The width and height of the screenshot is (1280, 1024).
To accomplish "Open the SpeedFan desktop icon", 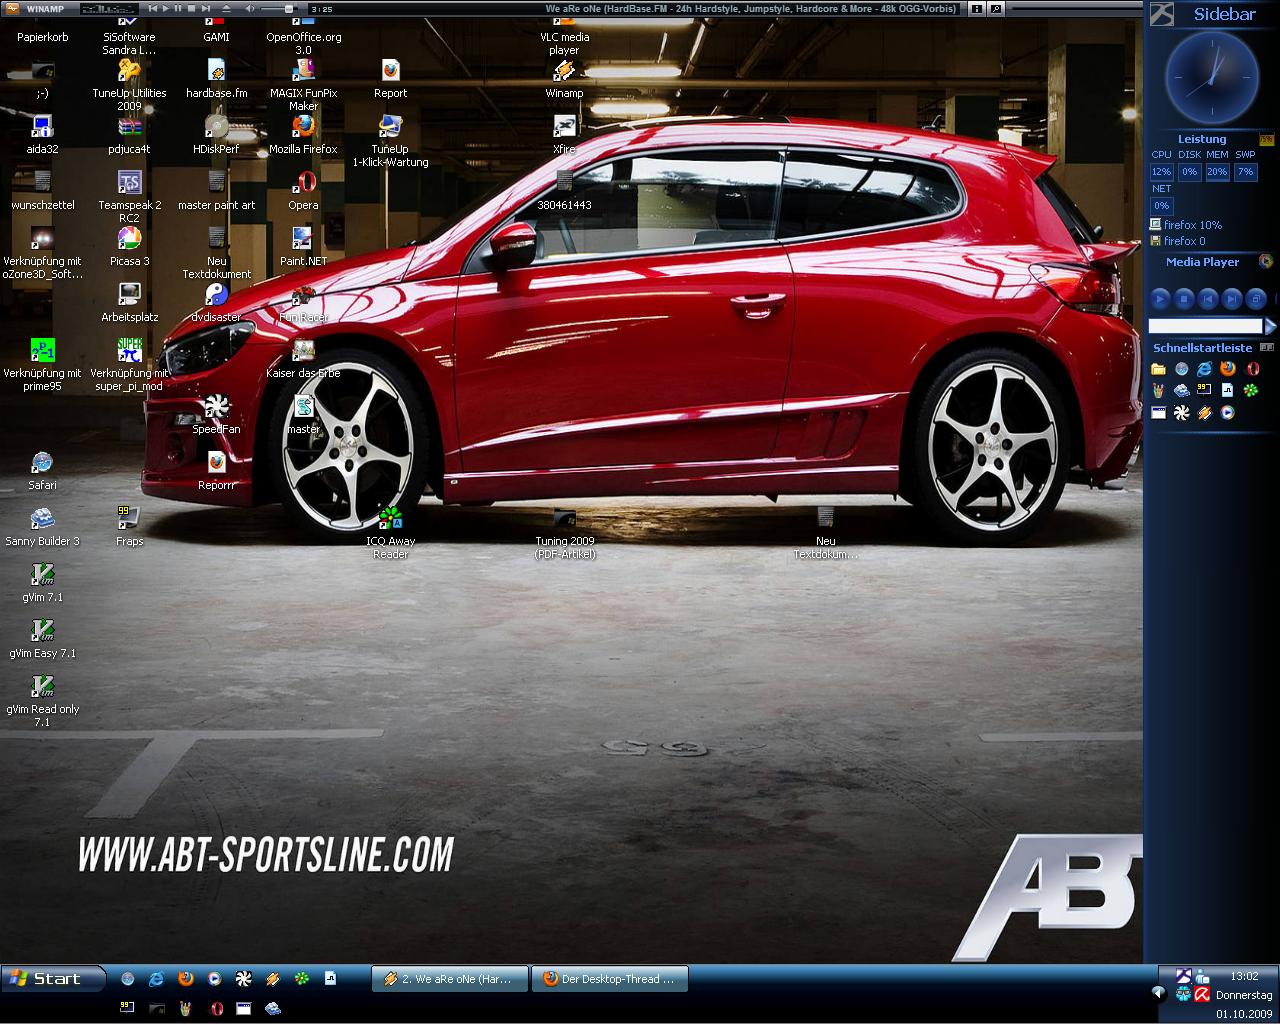I will click(x=216, y=408).
